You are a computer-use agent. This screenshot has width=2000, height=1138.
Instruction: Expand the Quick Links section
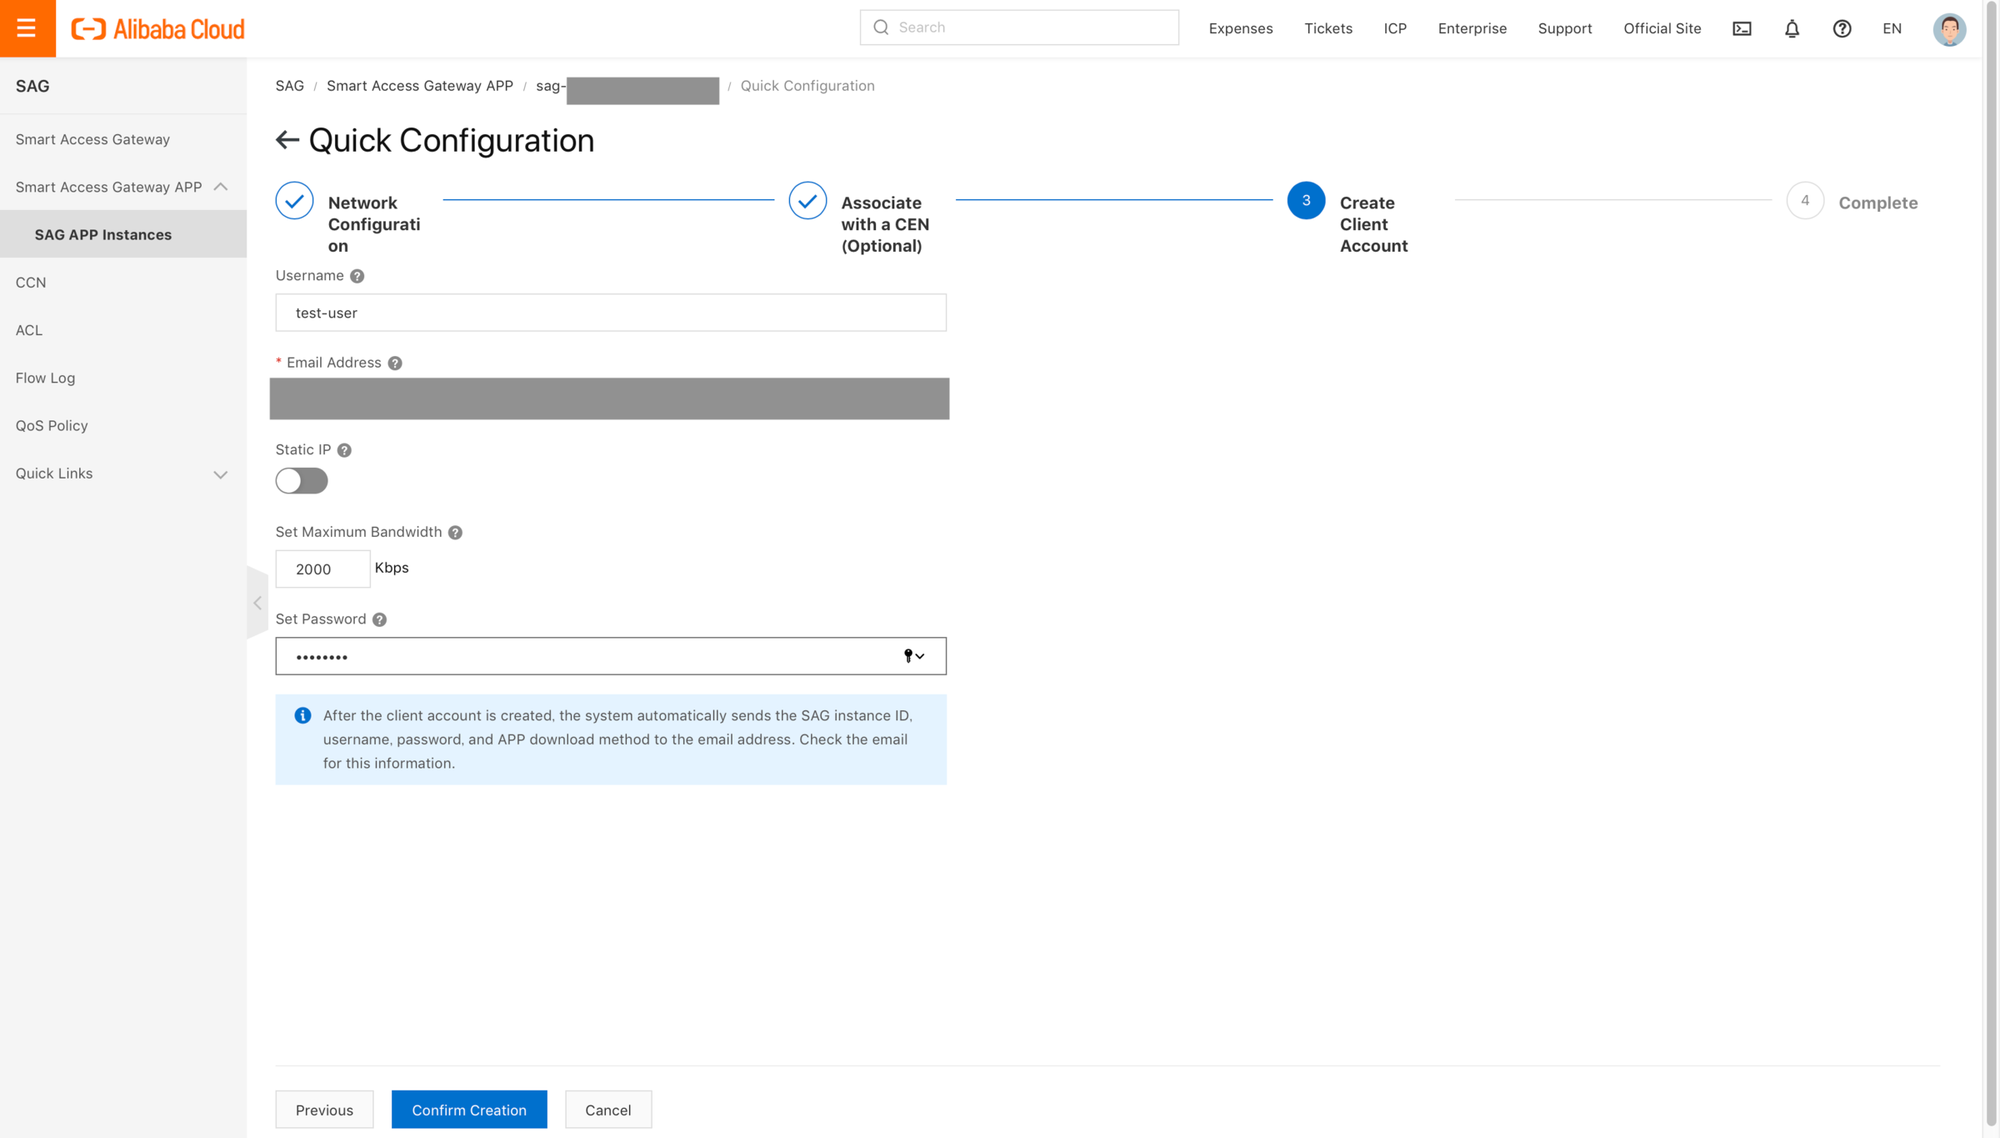tap(221, 474)
